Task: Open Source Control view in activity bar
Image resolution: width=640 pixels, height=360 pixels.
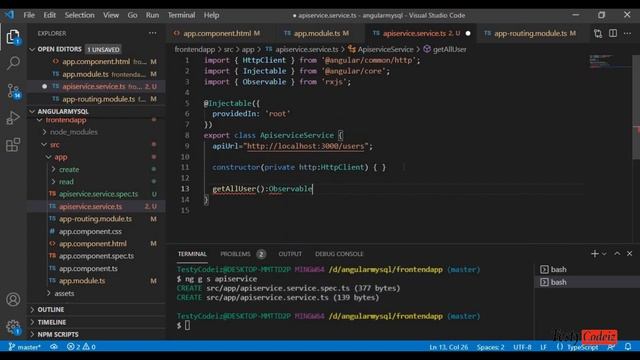Action: point(13,91)
